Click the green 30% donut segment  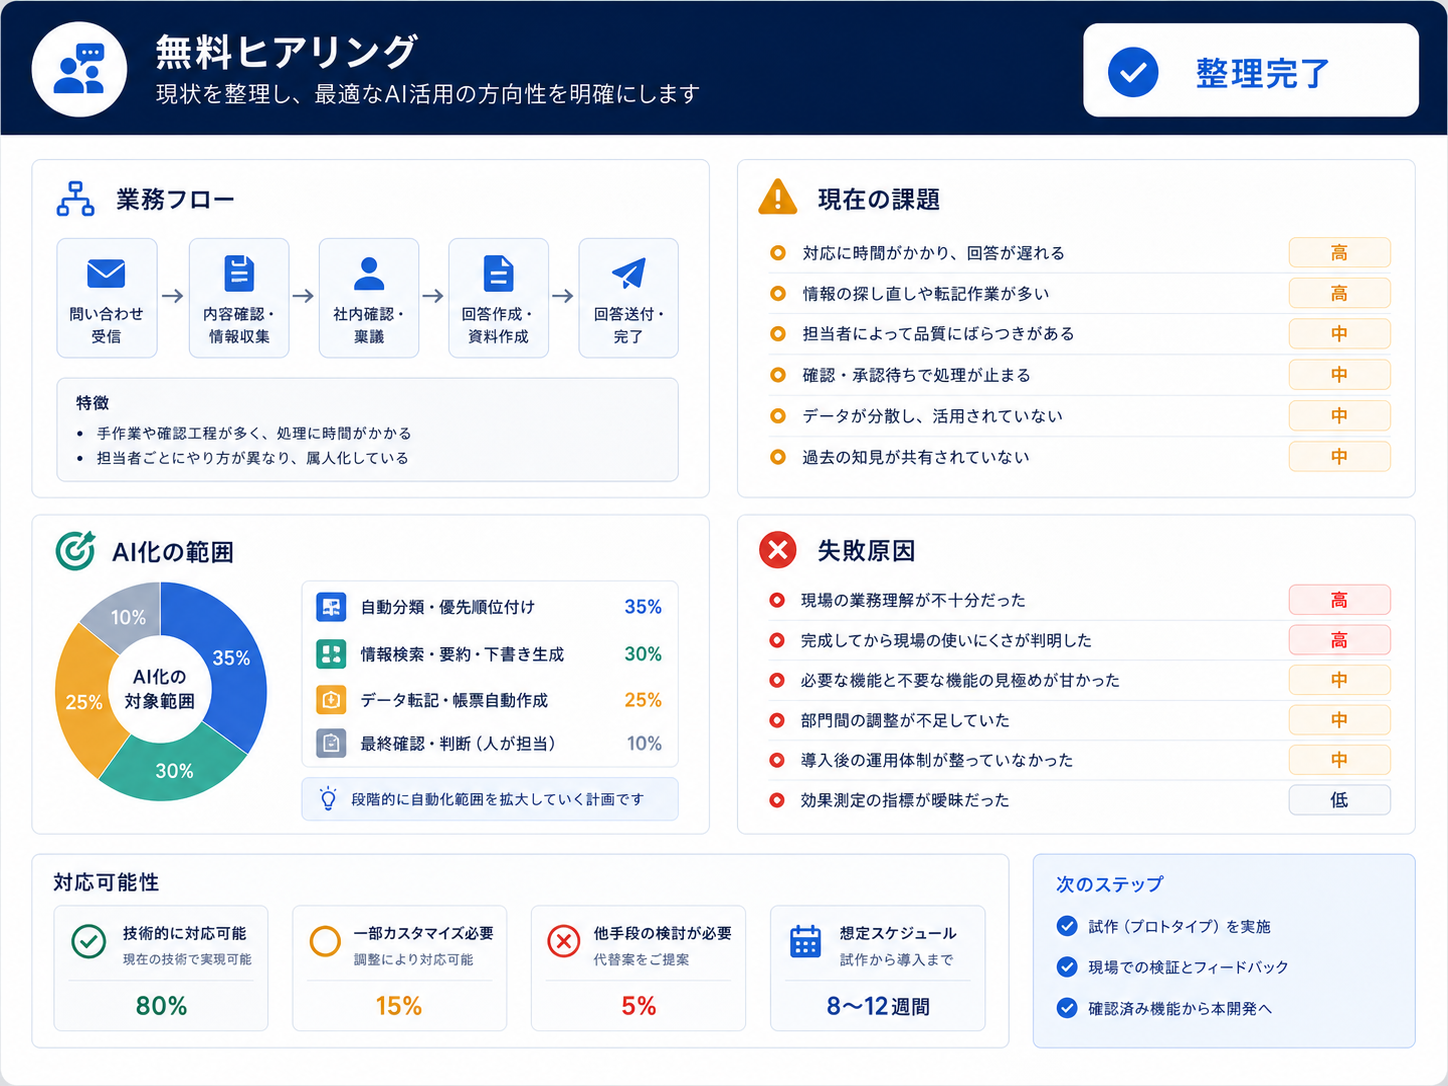[174, 770]
